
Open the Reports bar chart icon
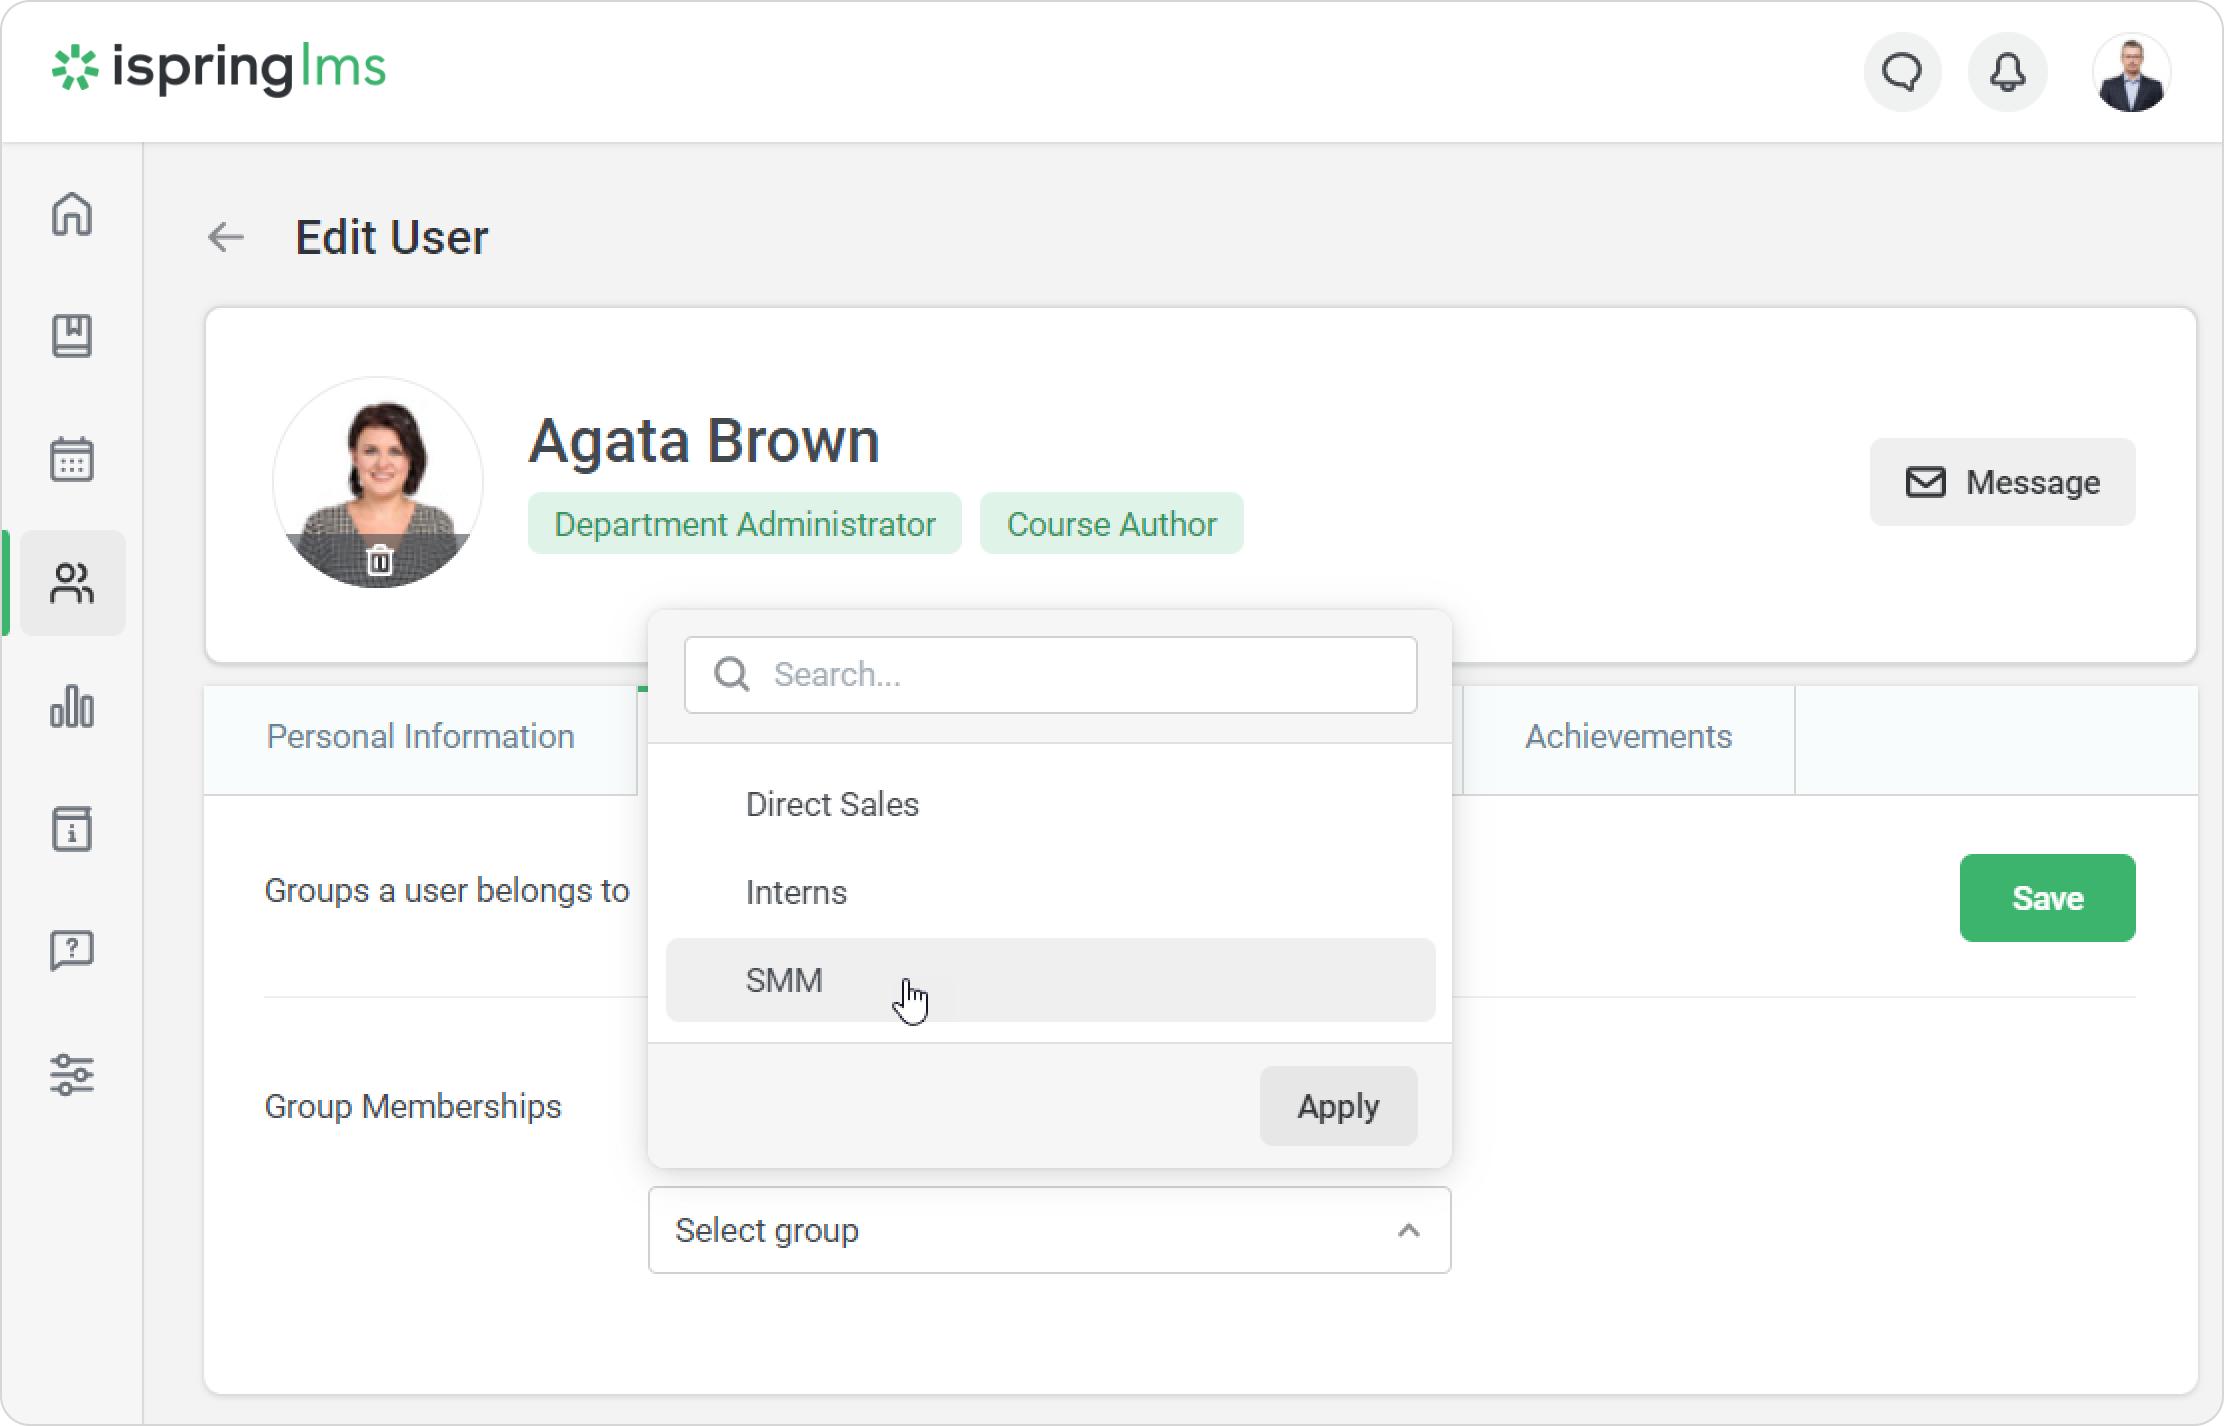(x=72, y=706)
